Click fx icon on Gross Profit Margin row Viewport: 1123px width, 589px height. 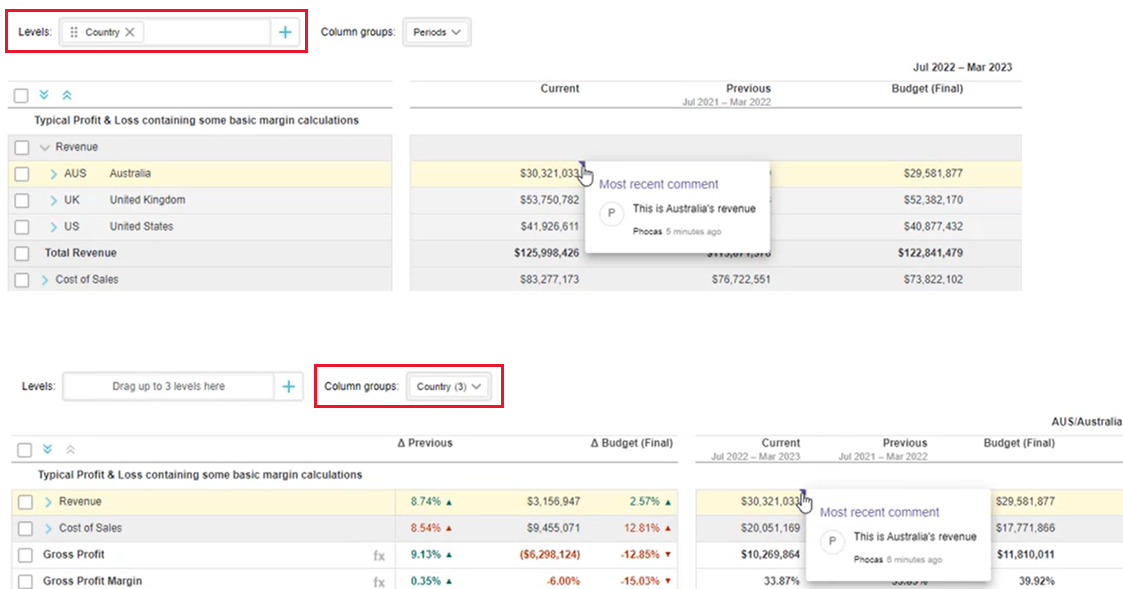tap(379, 581)
